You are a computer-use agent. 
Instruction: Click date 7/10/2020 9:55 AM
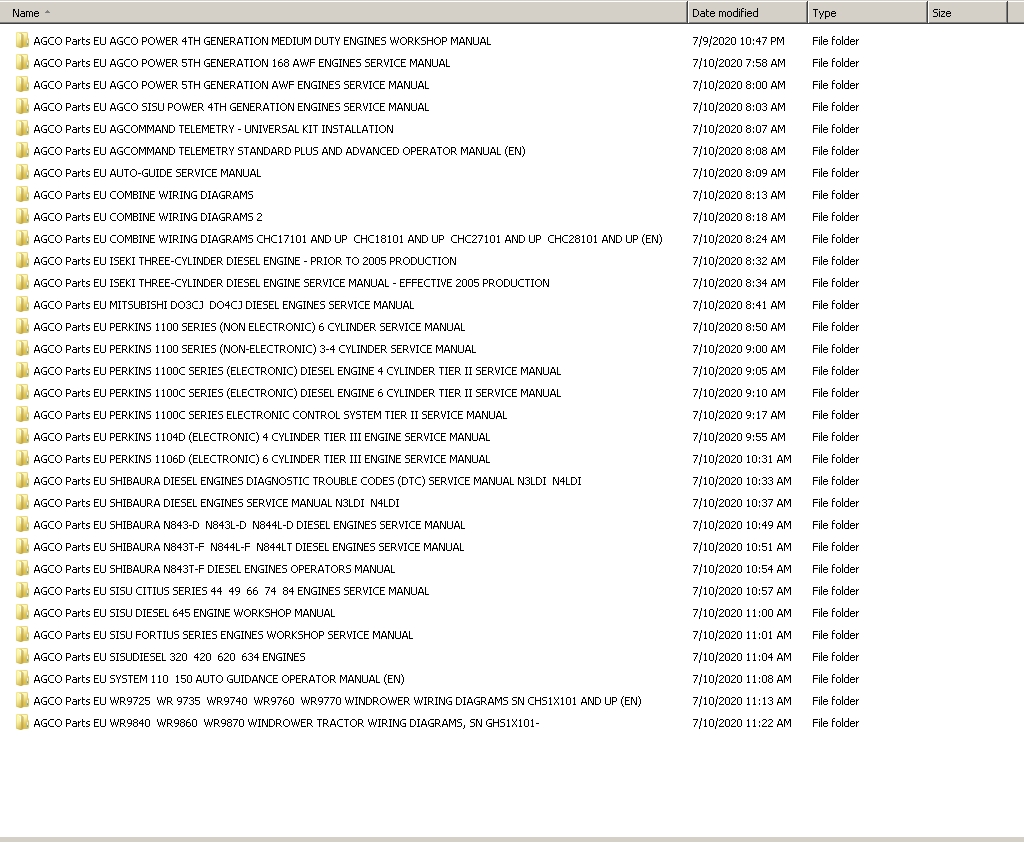pos(739,436)
